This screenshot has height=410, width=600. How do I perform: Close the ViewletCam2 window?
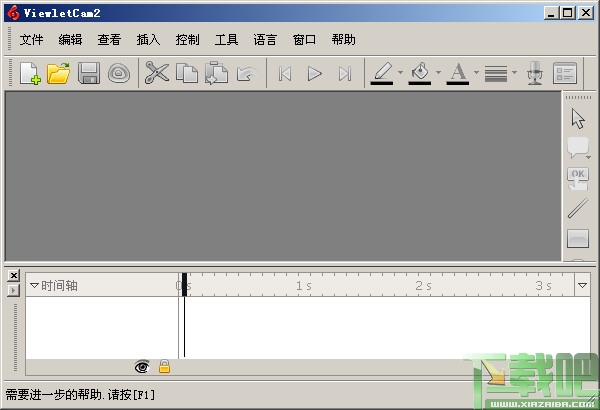(585, 13)
